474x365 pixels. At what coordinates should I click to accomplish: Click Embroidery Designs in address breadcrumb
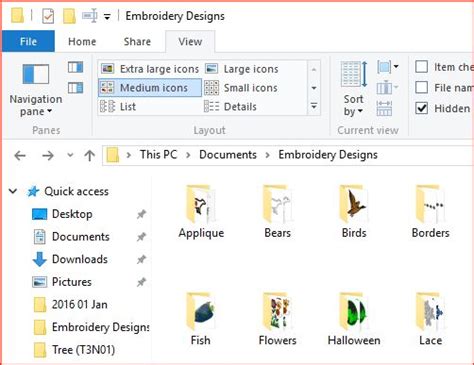(328, 155)
